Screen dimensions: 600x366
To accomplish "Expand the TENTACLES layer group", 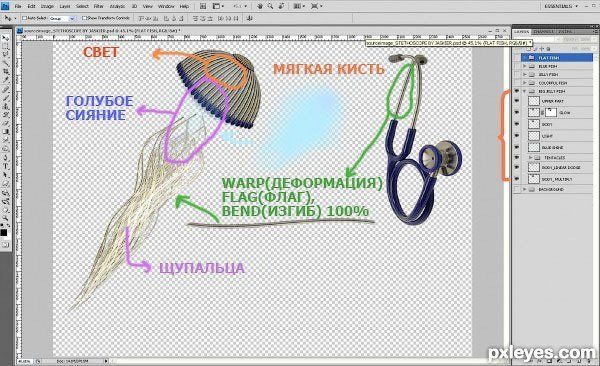I will [x=530, y=157].
